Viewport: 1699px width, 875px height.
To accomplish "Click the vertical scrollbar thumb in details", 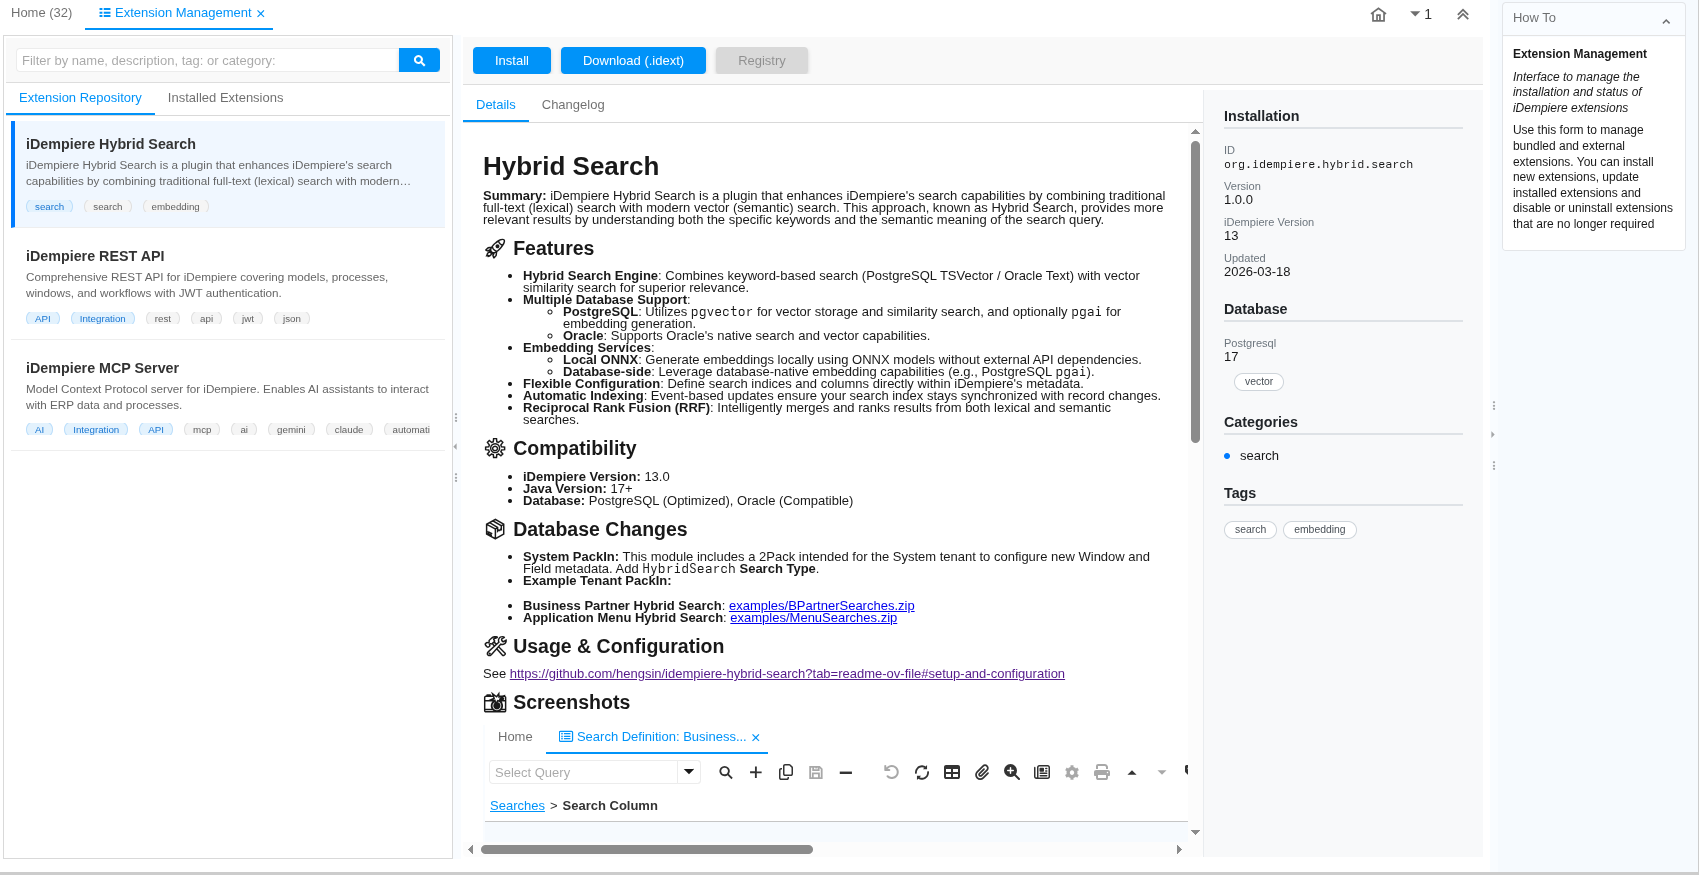I will [1195, 292].
